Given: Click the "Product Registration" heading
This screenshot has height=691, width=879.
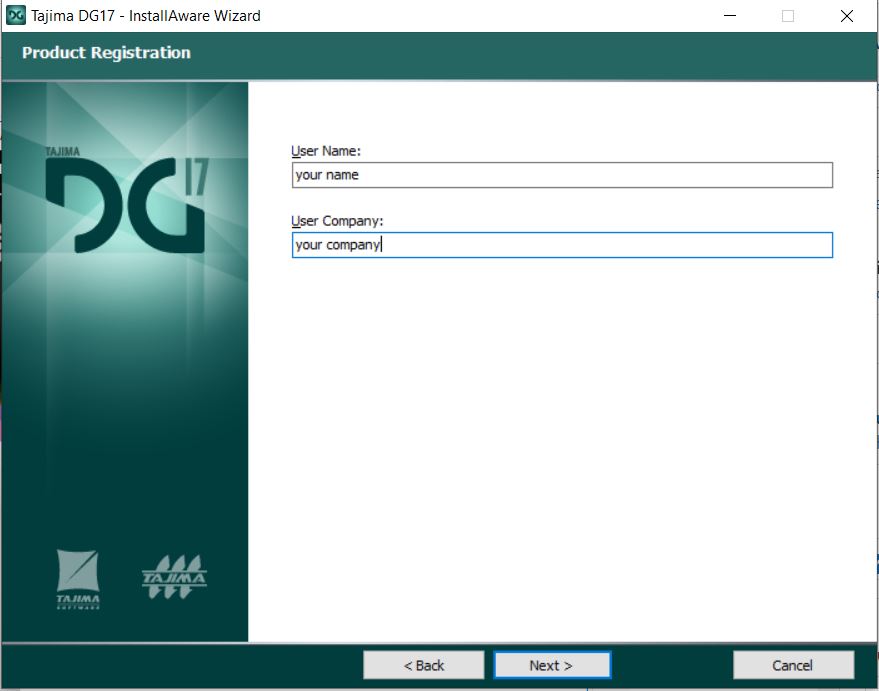Looking at the screenshot, I should click(x=106, y=53).
